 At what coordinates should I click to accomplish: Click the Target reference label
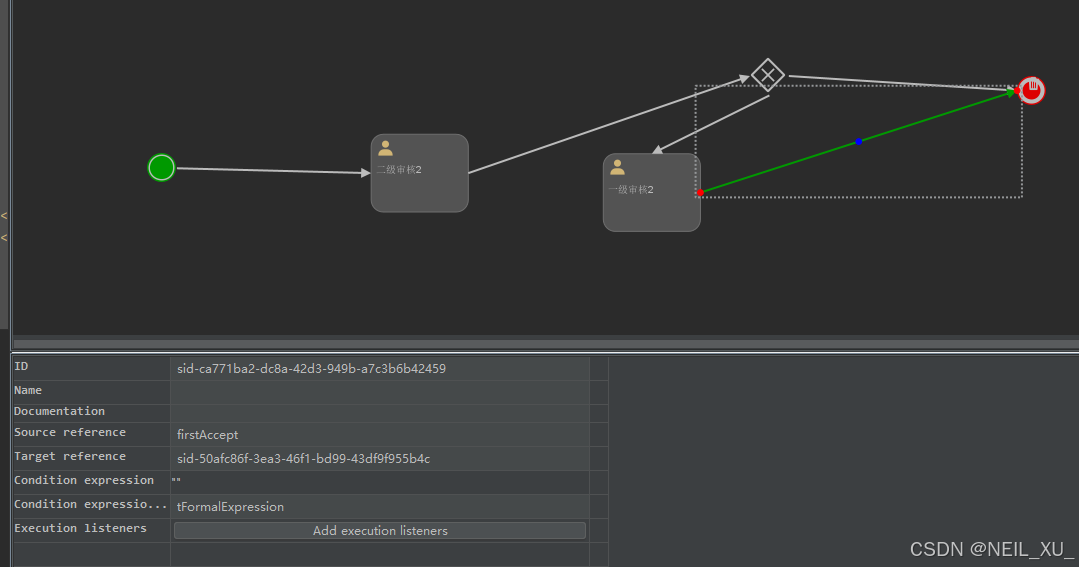70,456
